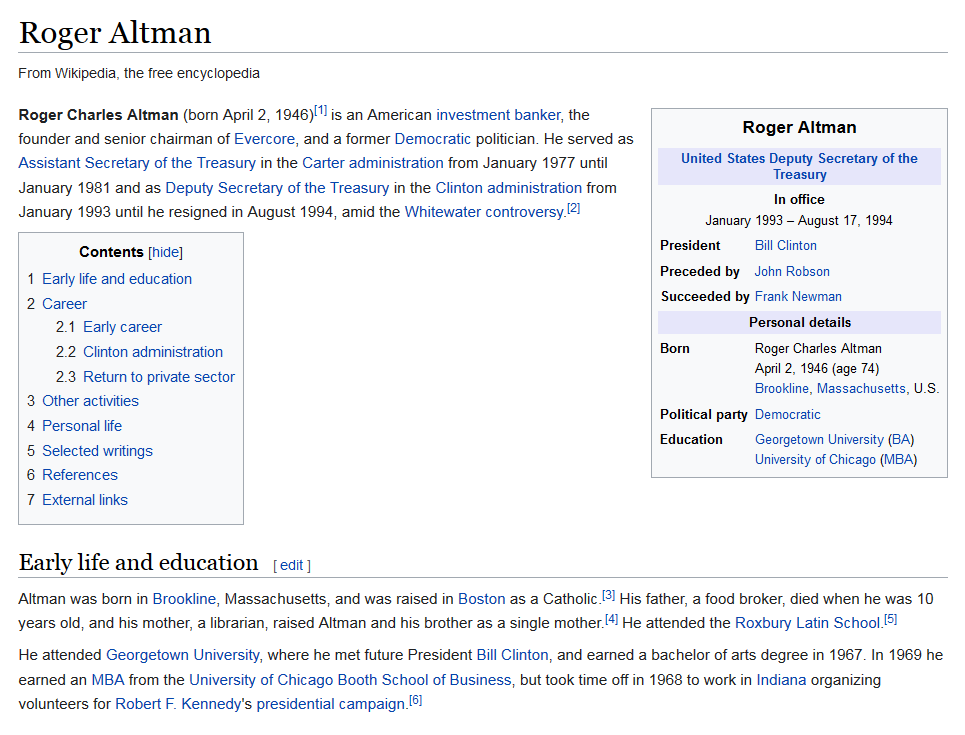The image size is (965, 735).
Task: Navigate to Return to private sector subsection
Action: pyautogui.click(x=159, y=377)
